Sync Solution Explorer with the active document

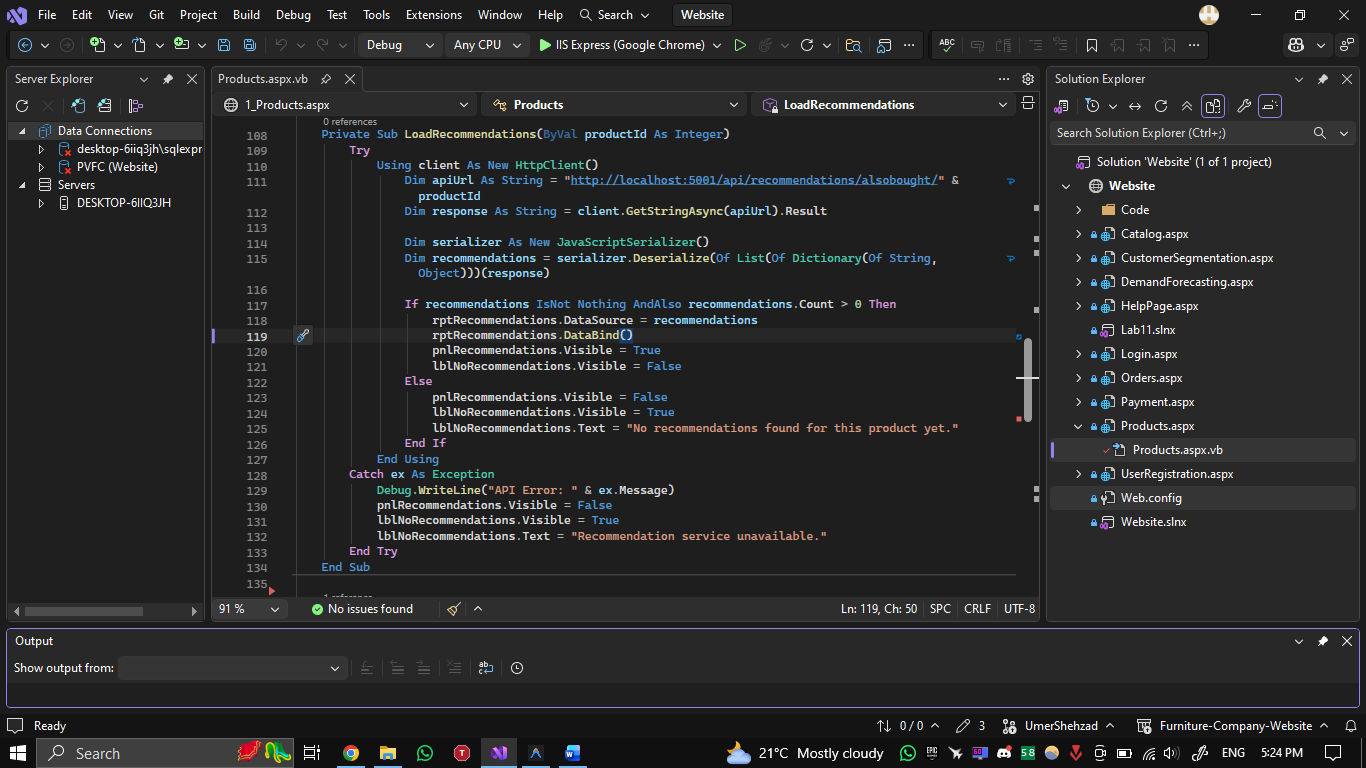pos(1135,106)
